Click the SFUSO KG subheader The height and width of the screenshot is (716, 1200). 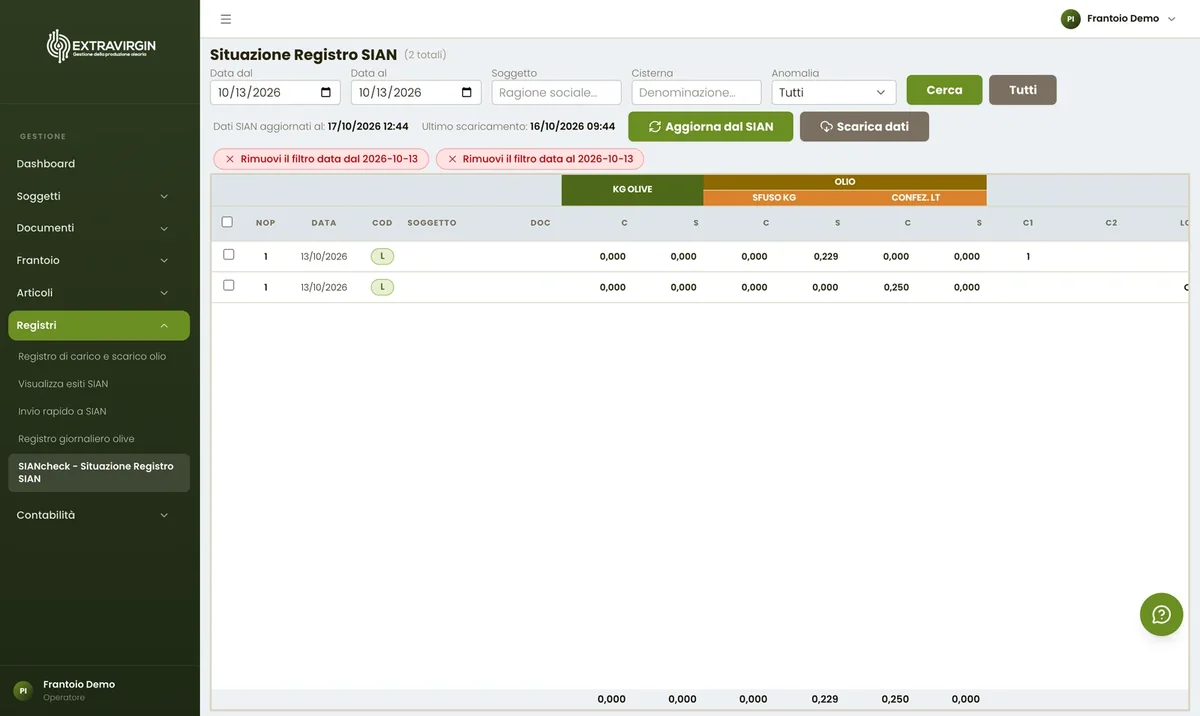[x=774, y=198]
